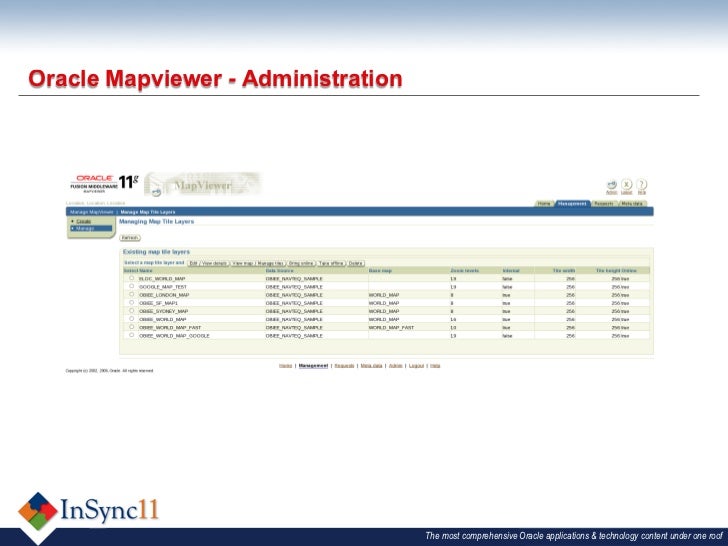Click the Zoom levels column header
Viewport: 728px width, 546px height.
tap(464, 270)
